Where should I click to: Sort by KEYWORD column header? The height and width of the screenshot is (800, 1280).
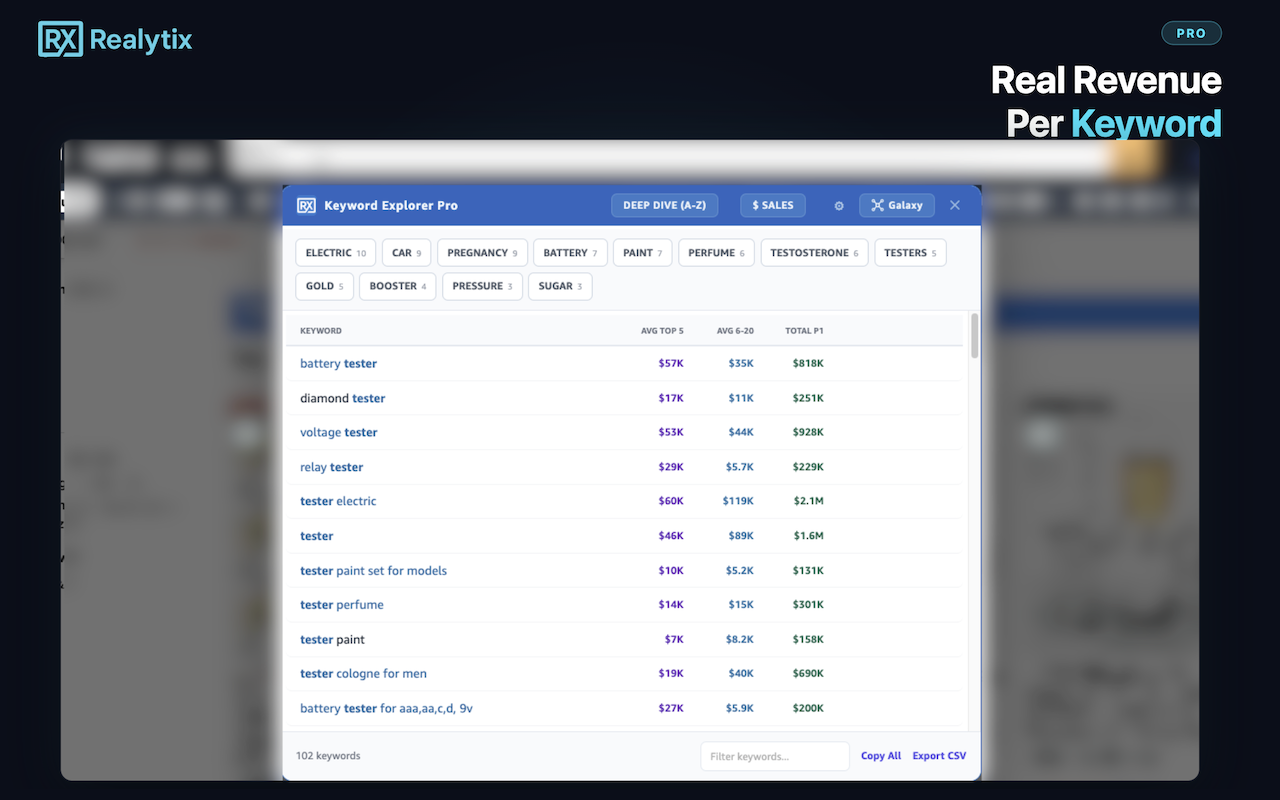tap(321, 331)
